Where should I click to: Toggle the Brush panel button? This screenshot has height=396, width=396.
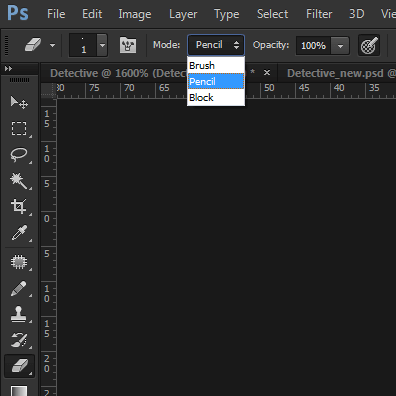pos(128,45)
